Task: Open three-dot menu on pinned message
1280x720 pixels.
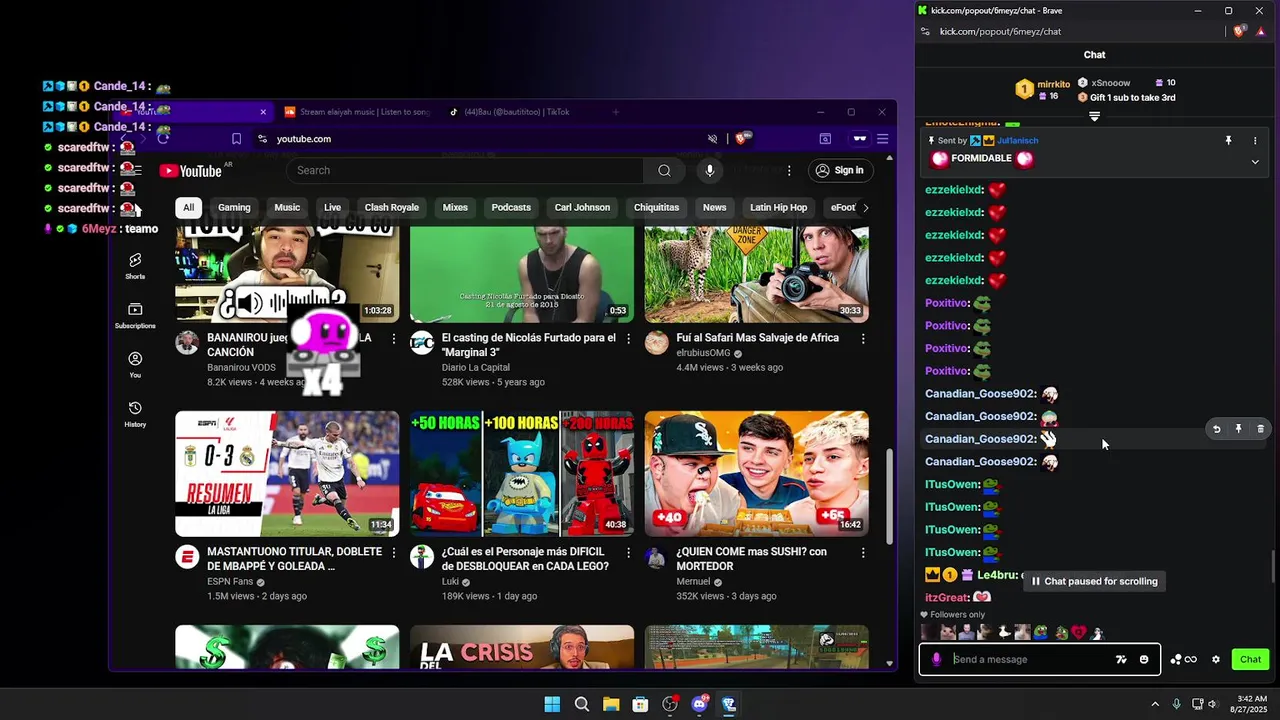Action: pos(1255,141)
